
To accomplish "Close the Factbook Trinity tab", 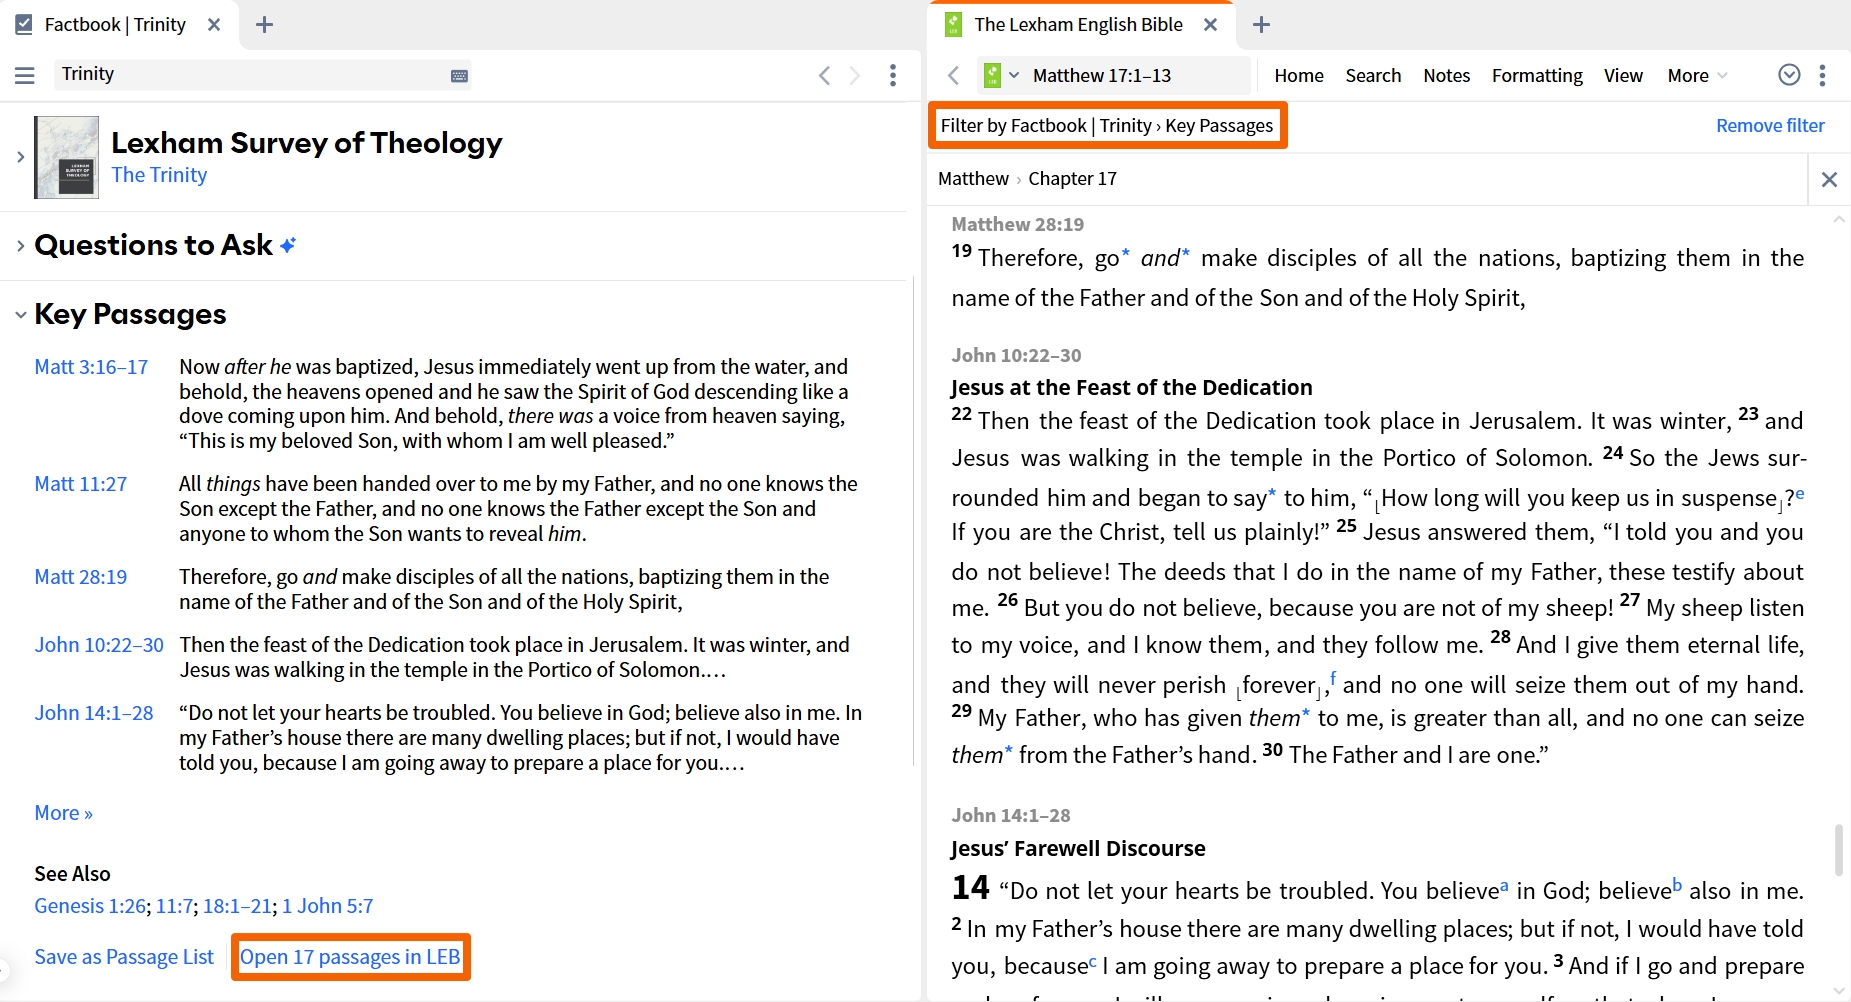I will pos(214,25).
